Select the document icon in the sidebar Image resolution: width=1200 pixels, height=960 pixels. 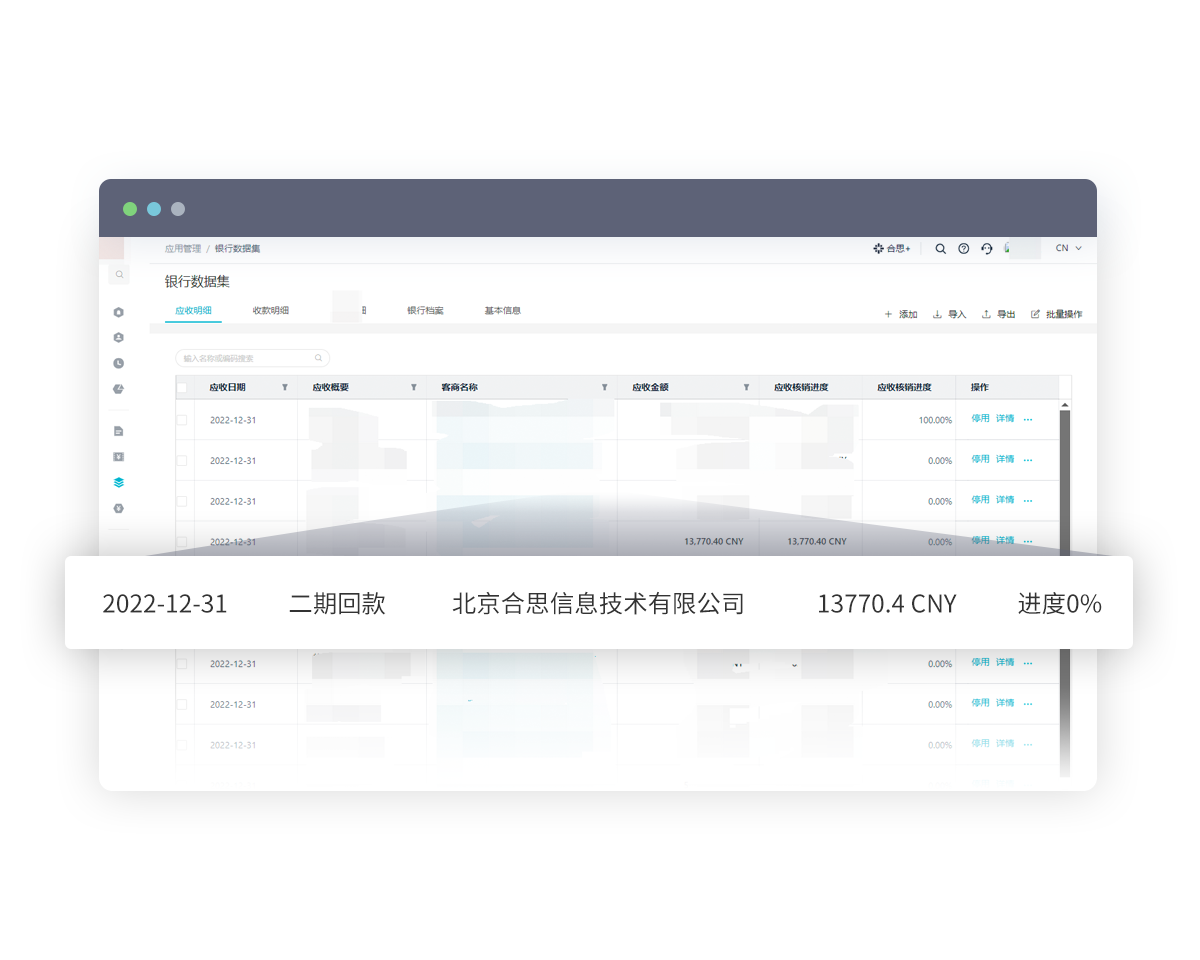(x=119, y=431)
